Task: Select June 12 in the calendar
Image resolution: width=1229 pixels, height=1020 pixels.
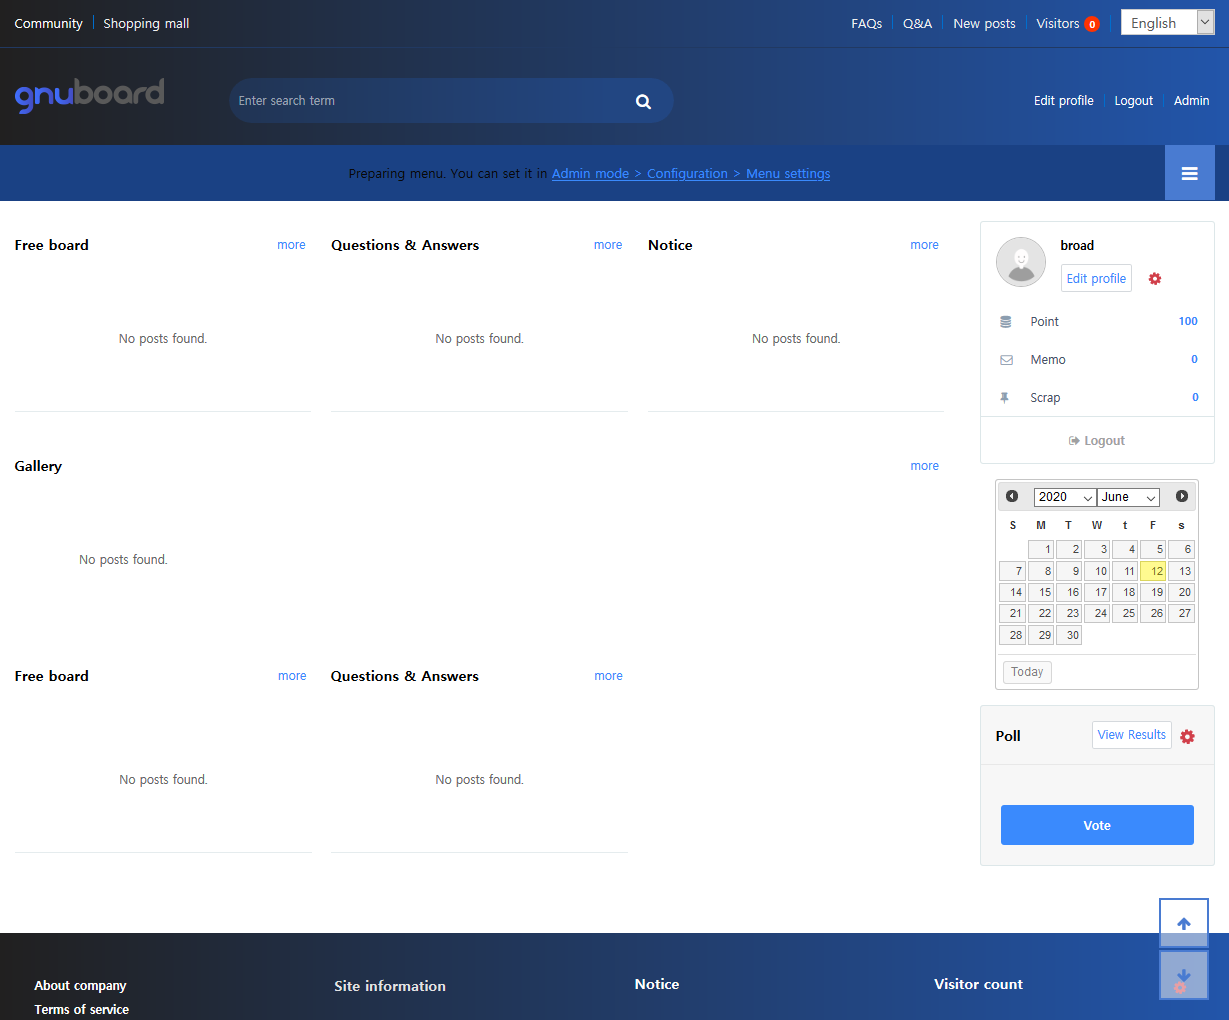Action: click(x=1153, y=571)
